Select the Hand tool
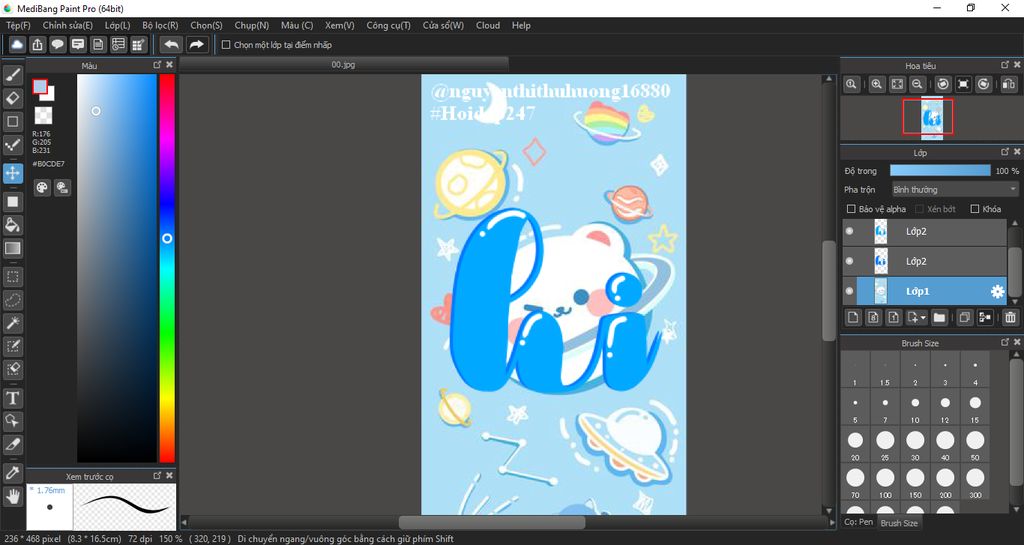 (x=12, y=495)
